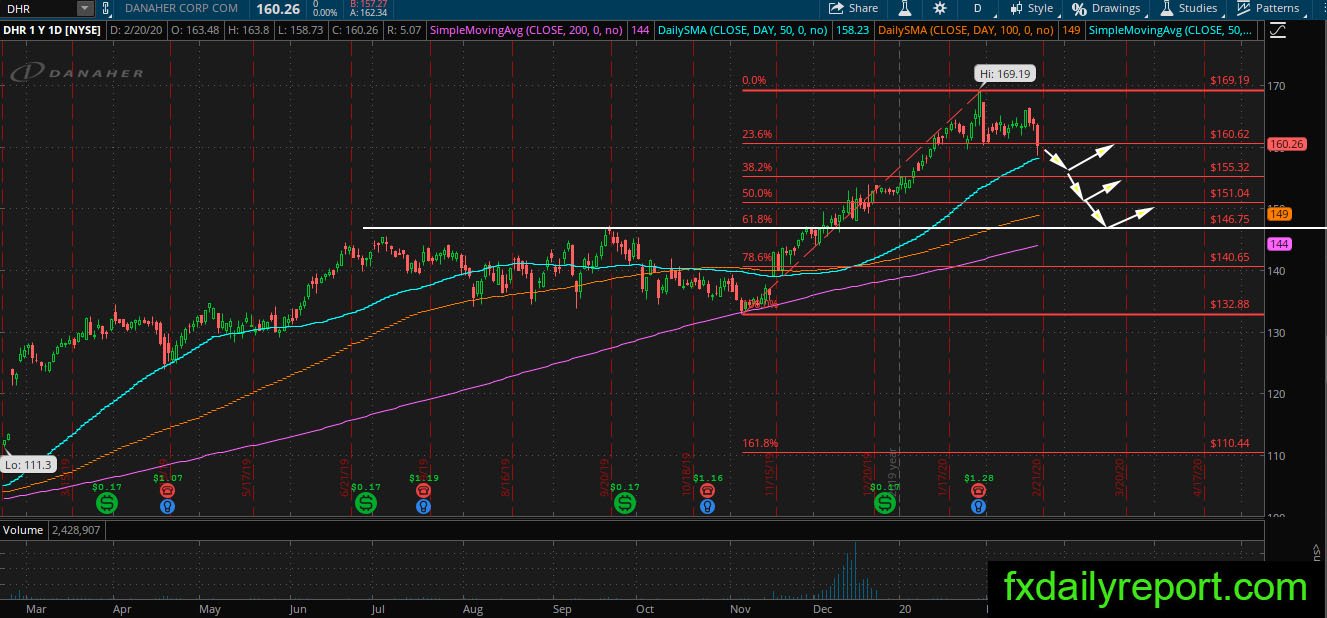
Task: Click the $146.75 Fibonacci price label
Action: [x=1229, y=218]
